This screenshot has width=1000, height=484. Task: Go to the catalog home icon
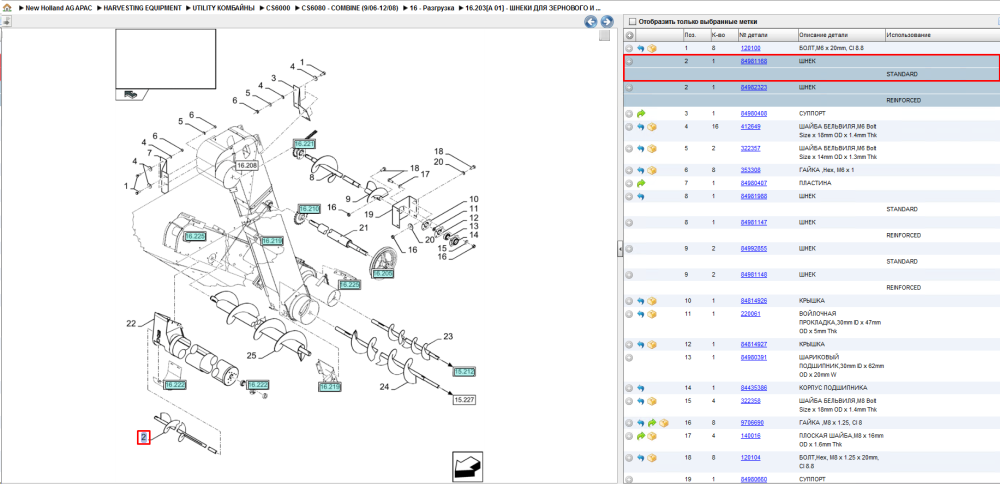point(7,8)
